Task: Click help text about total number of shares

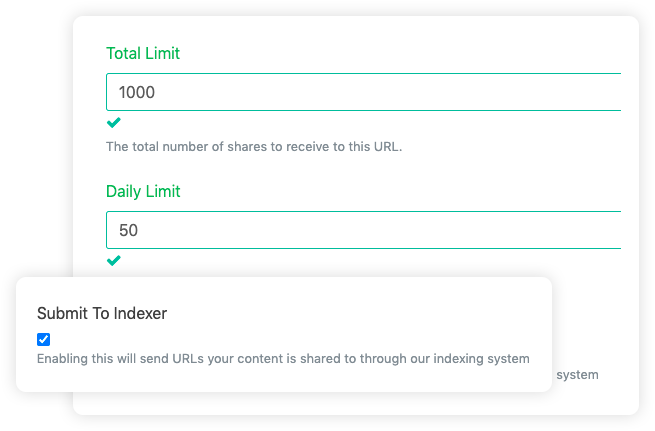Action: (x=253, y=146)
